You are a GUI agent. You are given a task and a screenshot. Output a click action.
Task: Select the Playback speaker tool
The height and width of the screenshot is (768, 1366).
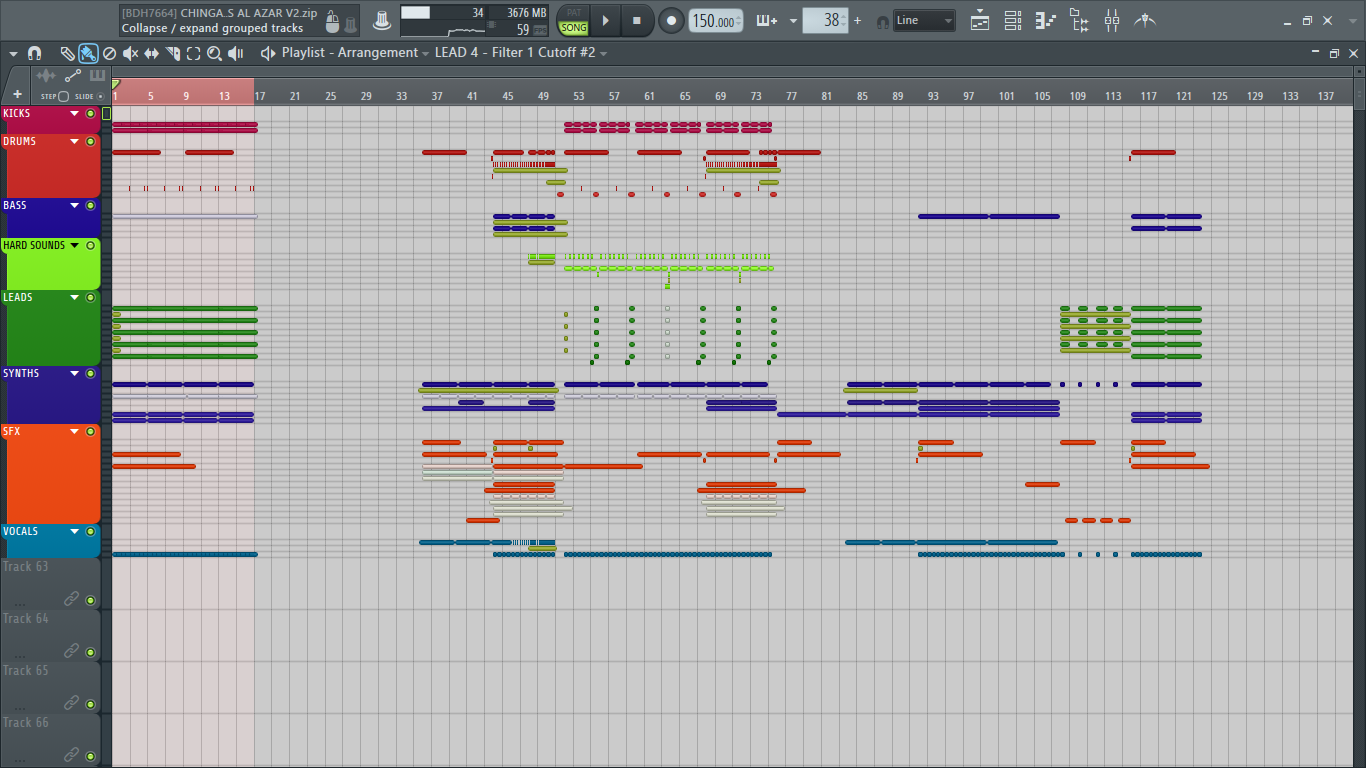(x=235, y=53)
